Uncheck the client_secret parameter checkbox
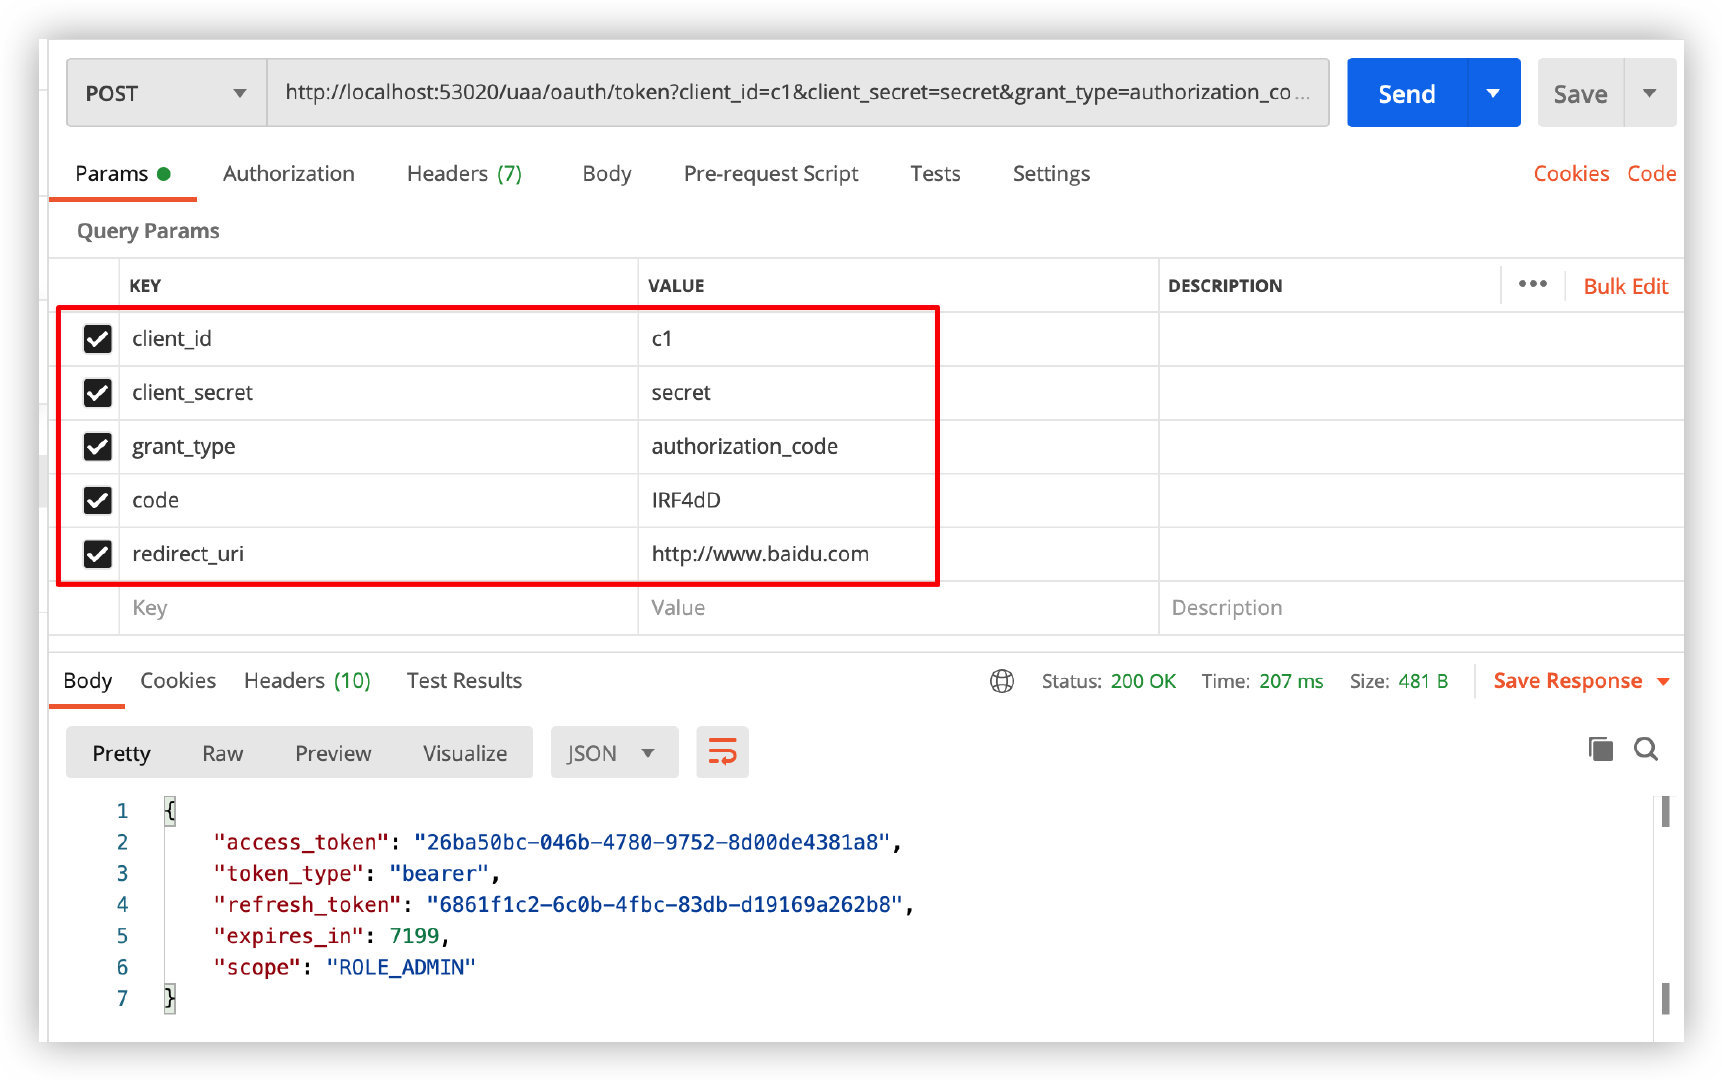The width and height of the screenshot is (1722, 1080). 97,393
